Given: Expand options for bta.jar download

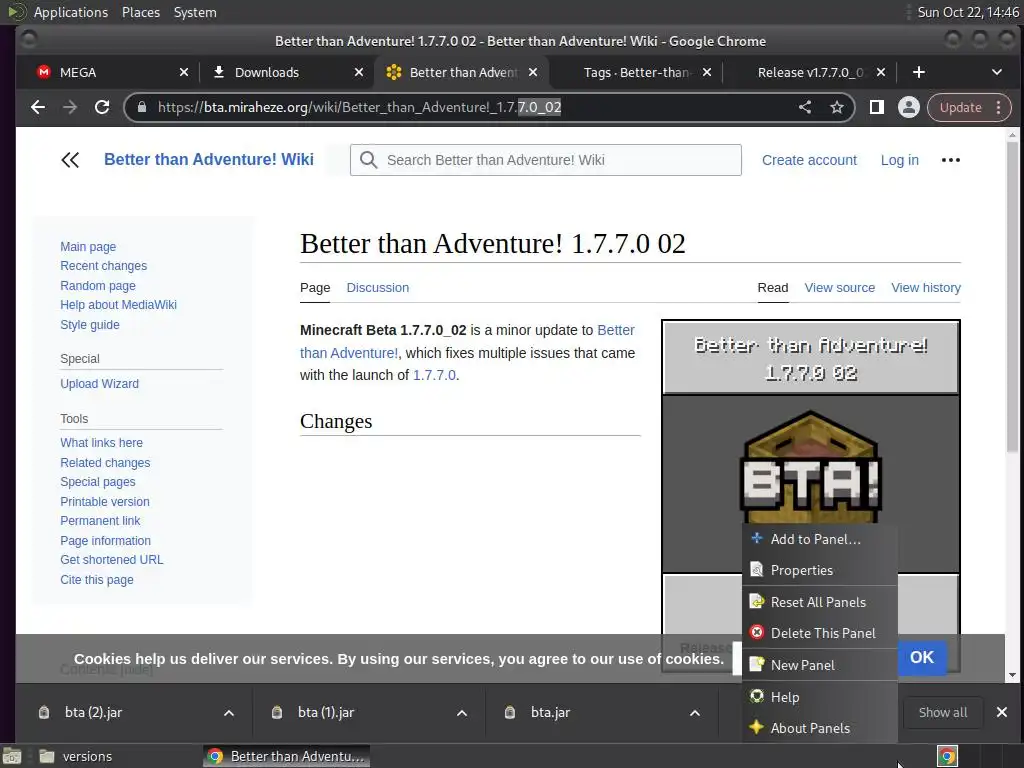Looking at the screenshot, I should (x=695, y=713).
